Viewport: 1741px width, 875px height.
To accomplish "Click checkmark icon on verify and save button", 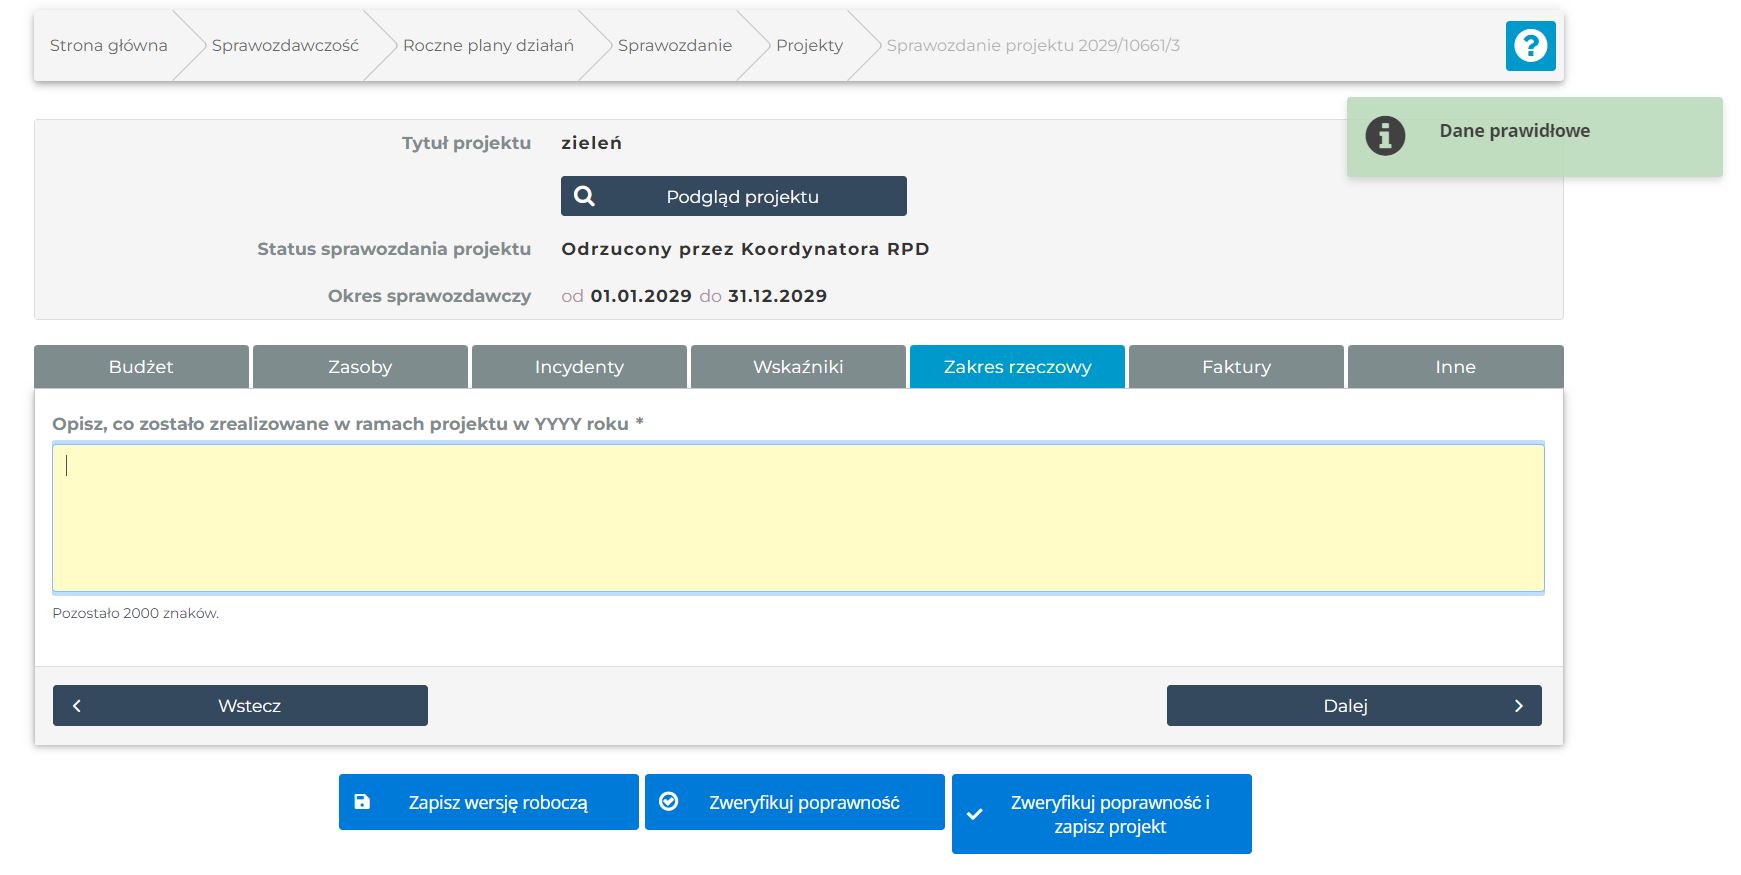I will (x=975, y=814).
